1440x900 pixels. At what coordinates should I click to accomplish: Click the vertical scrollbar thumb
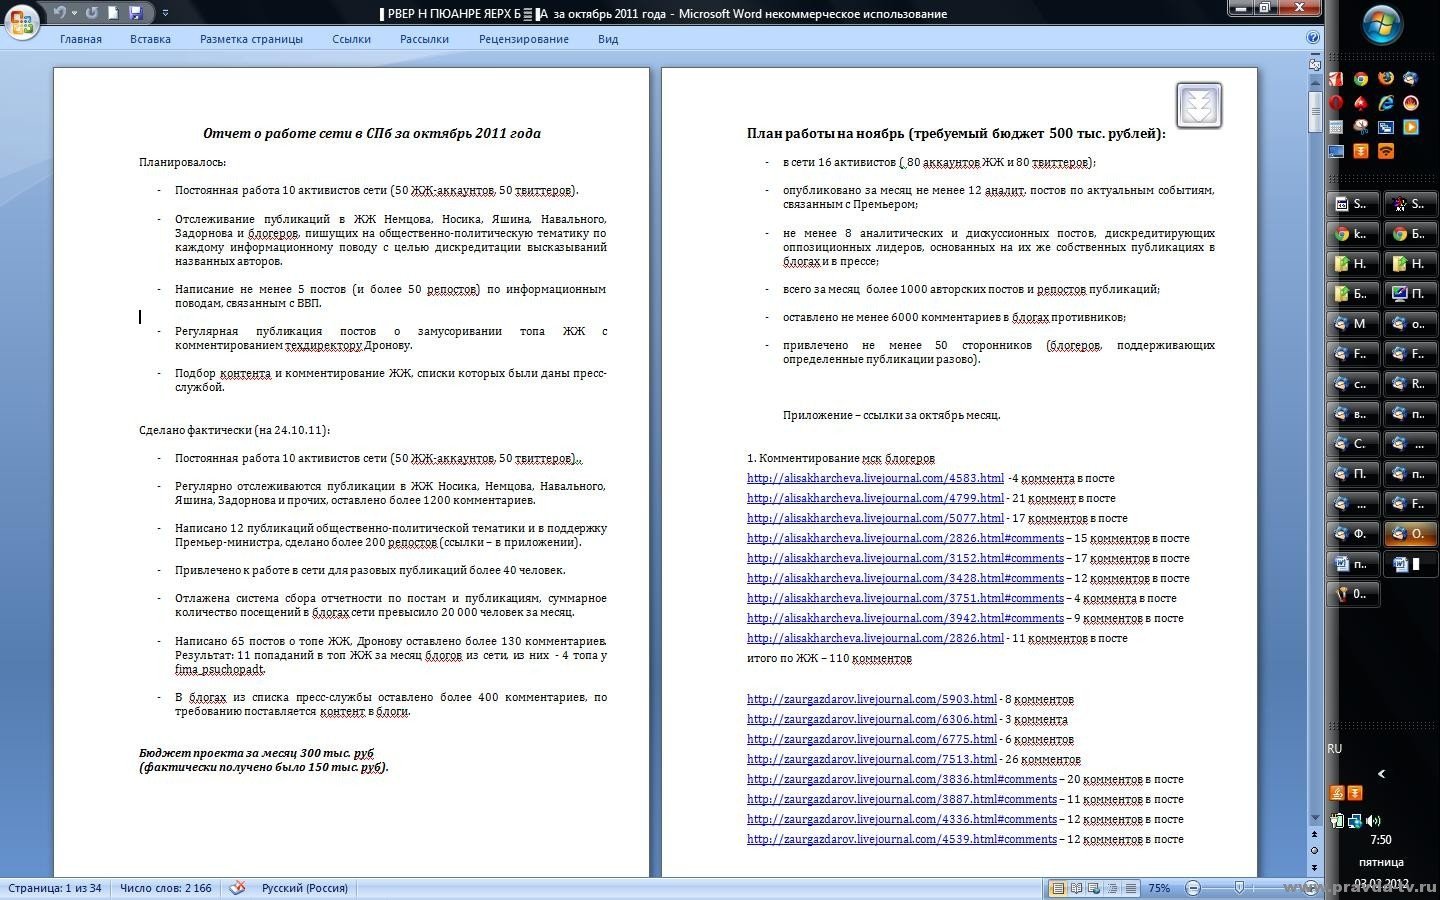click(1315, 111)
